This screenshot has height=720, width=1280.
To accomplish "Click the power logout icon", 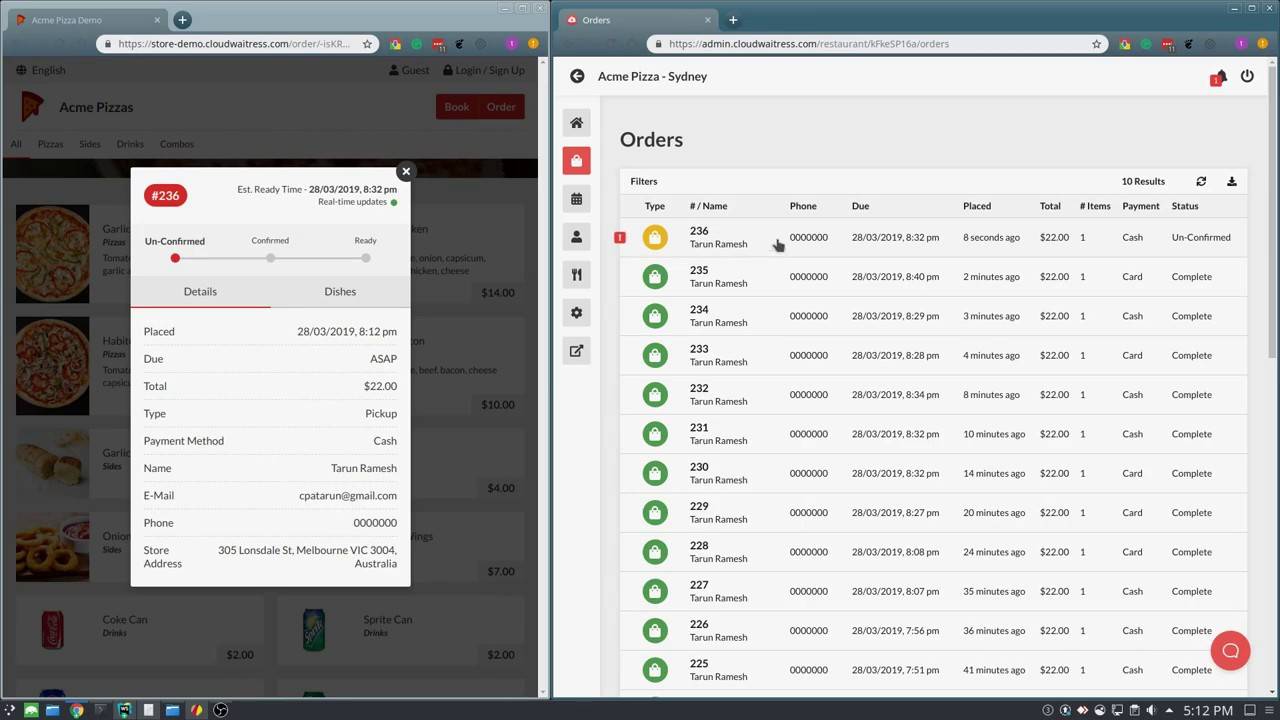I will (x=1247, y=76).
